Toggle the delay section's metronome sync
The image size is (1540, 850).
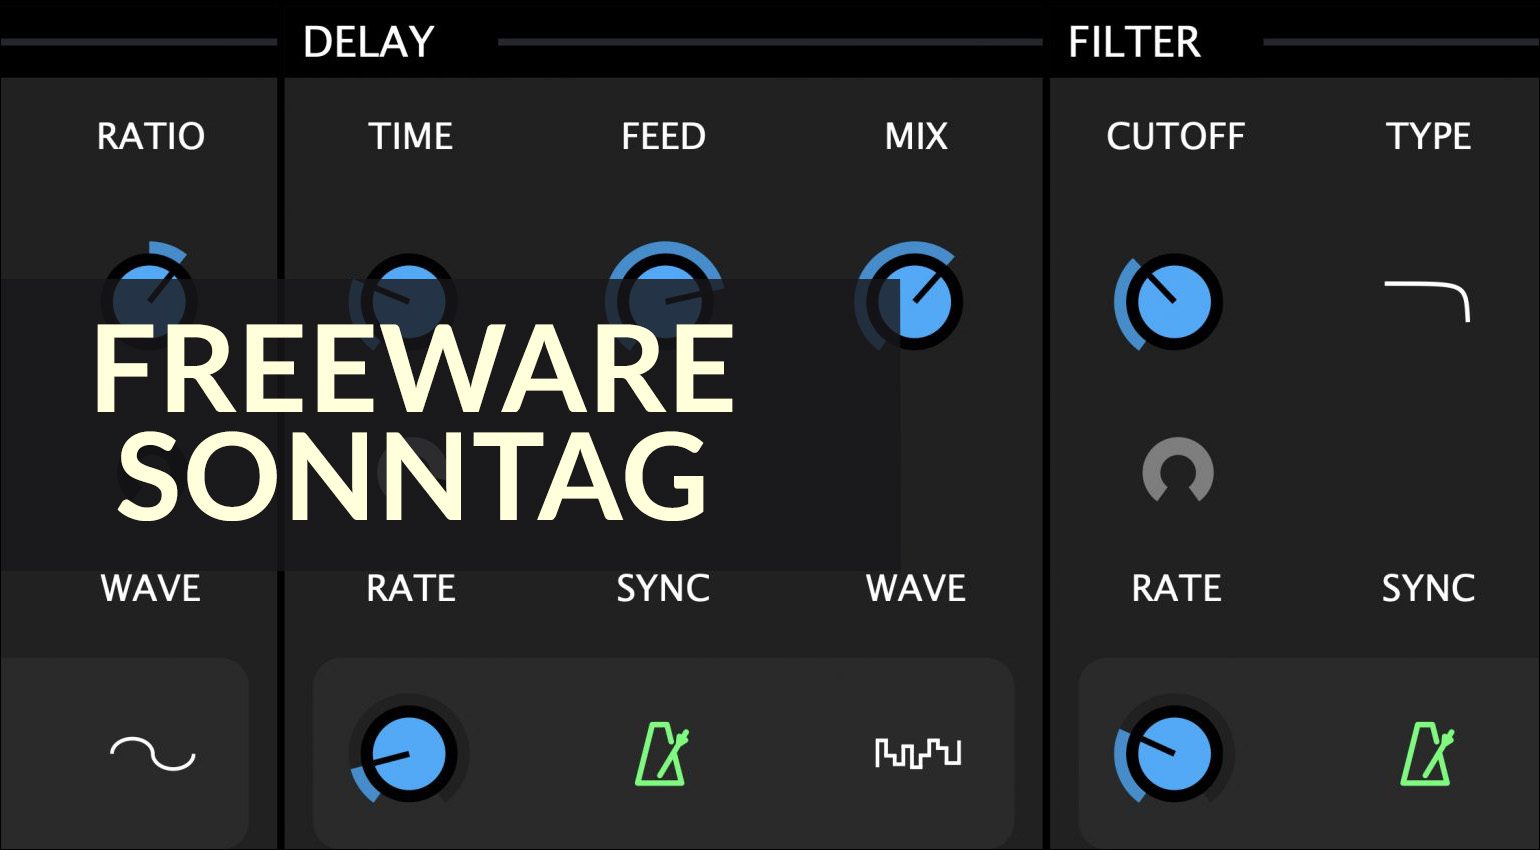tap(663, 753)
